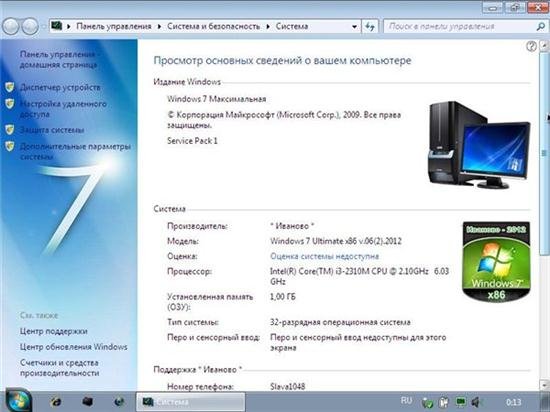Click the refresh button beside address bar
Screen dimensions: 550x412
pos(370,27)
